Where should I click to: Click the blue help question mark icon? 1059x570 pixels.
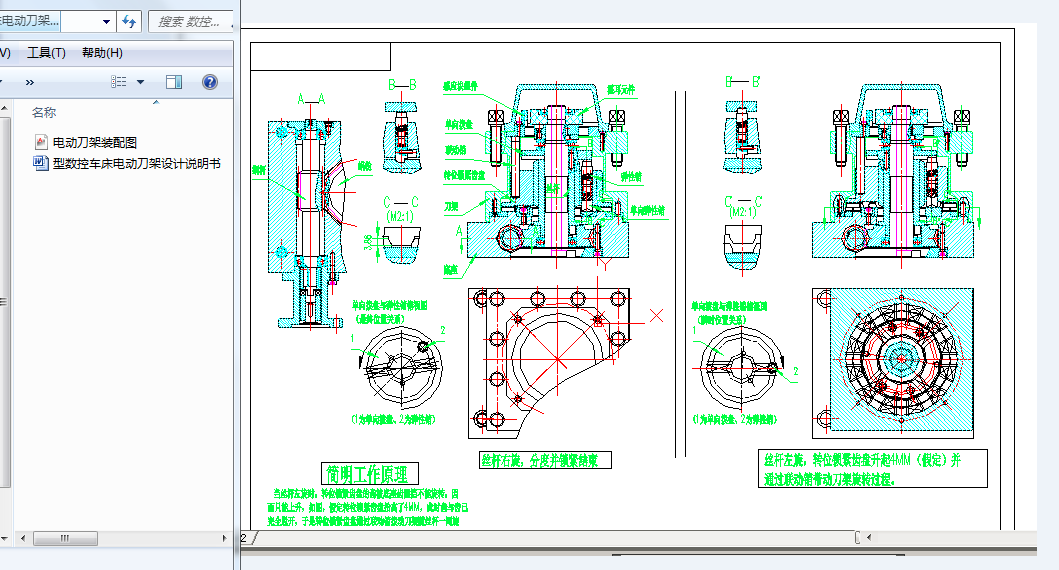point(210,82)
